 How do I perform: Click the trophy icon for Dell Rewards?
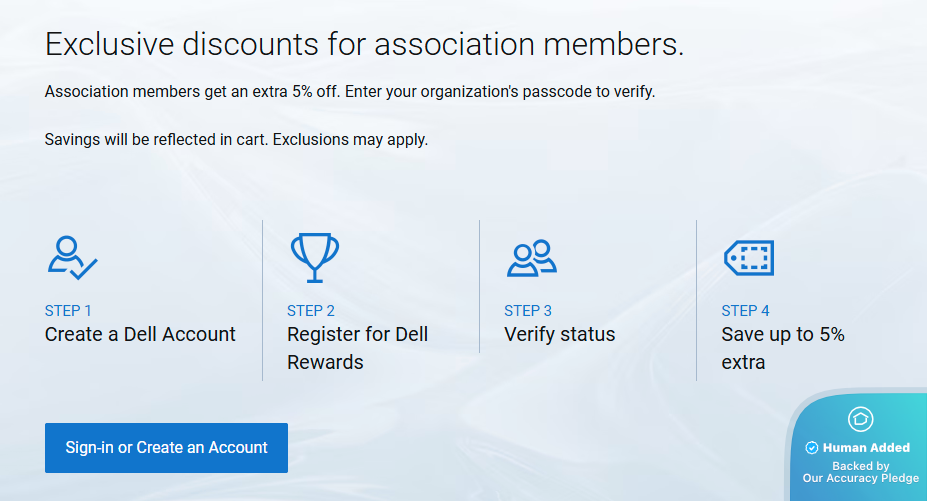point(314,257)
